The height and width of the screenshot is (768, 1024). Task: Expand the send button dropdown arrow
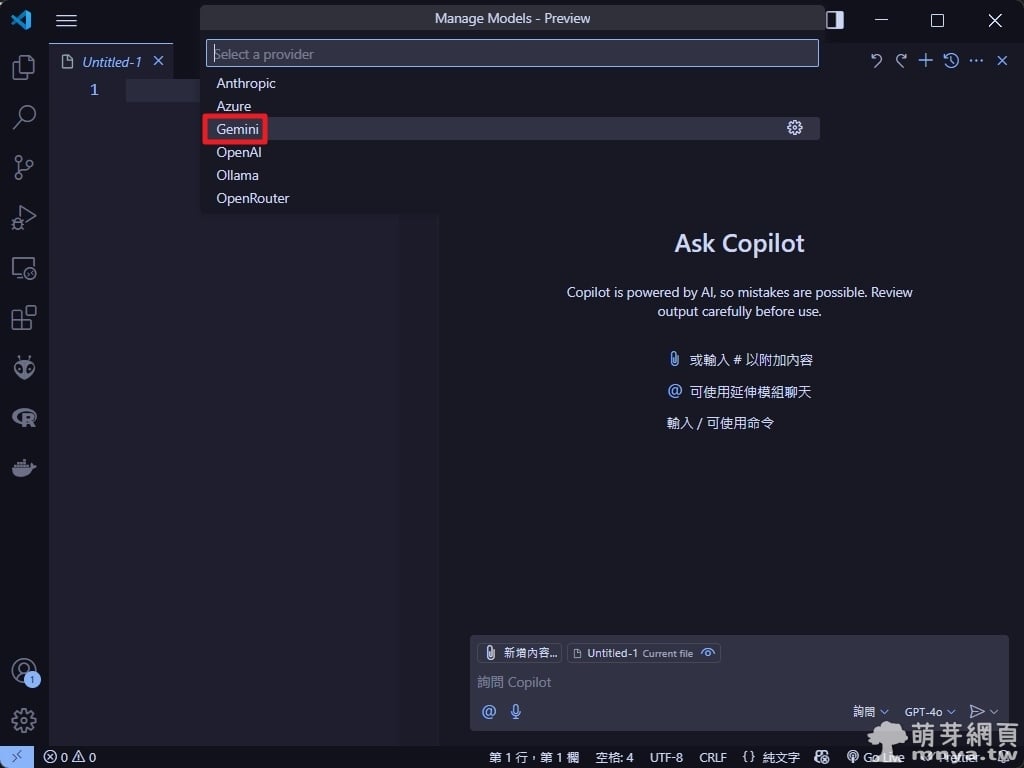[995, 712]
